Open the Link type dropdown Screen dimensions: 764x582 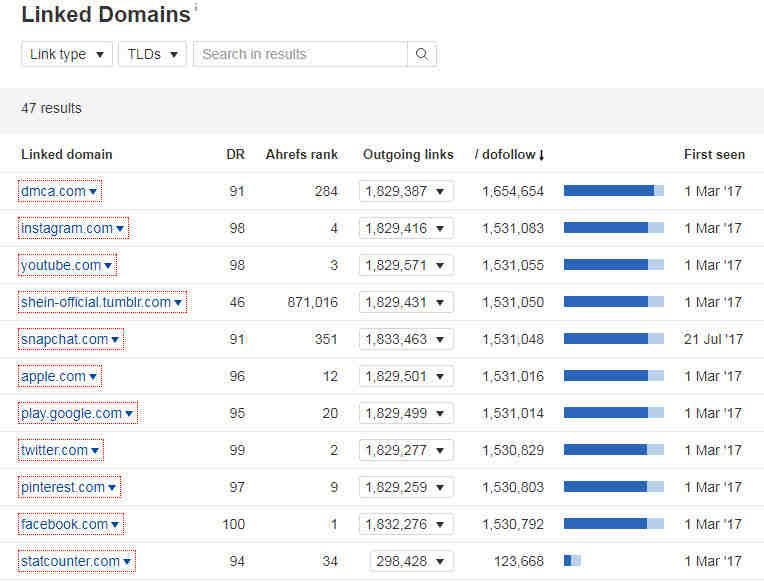(x=67, y=54)
